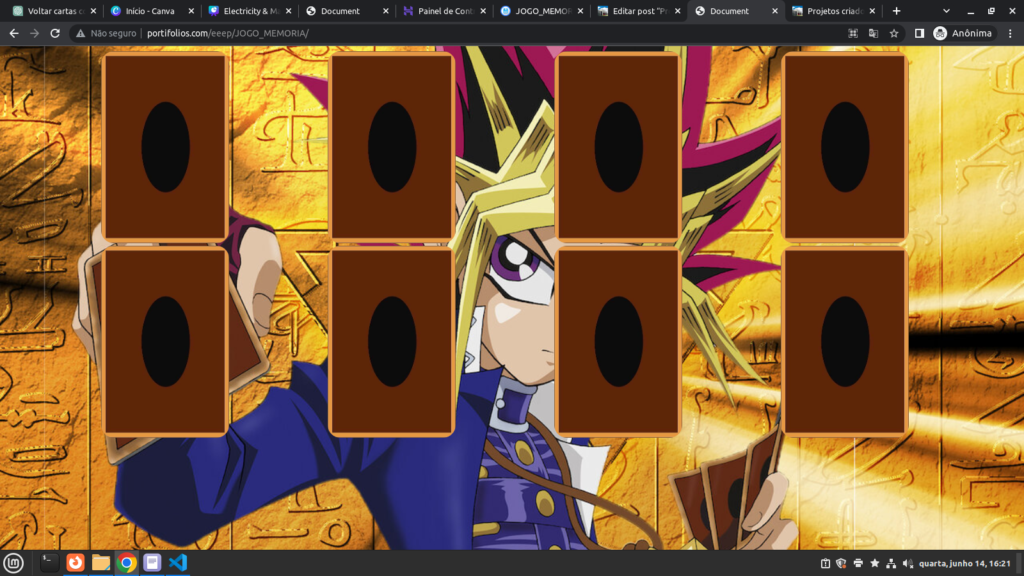Go back using the back arrow
Screen dimensions: 1024x576
pyautogui.click(x=12, y=33)
